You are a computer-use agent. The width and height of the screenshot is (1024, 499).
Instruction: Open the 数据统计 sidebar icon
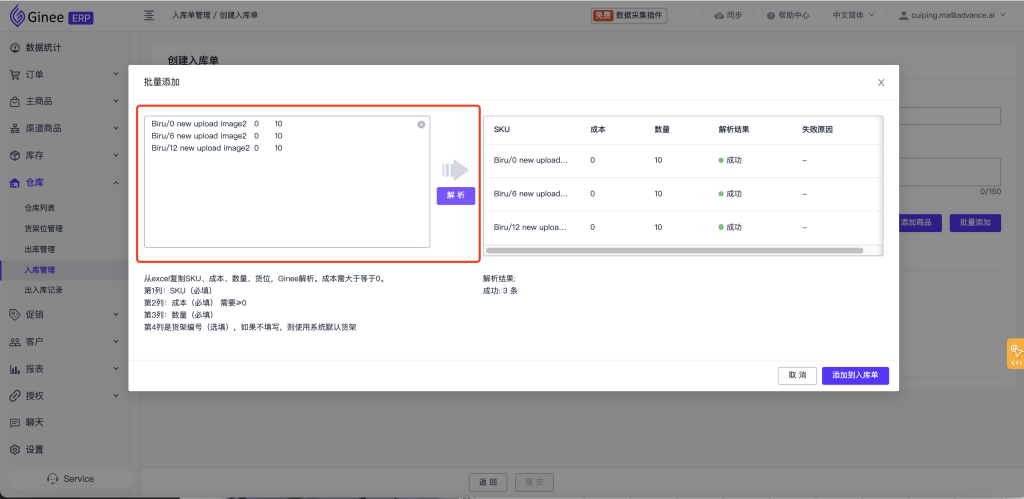click(x=15, y=47)
